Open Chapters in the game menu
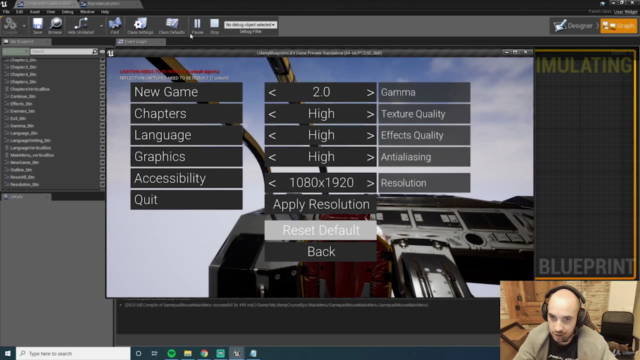 coord(186,113)
